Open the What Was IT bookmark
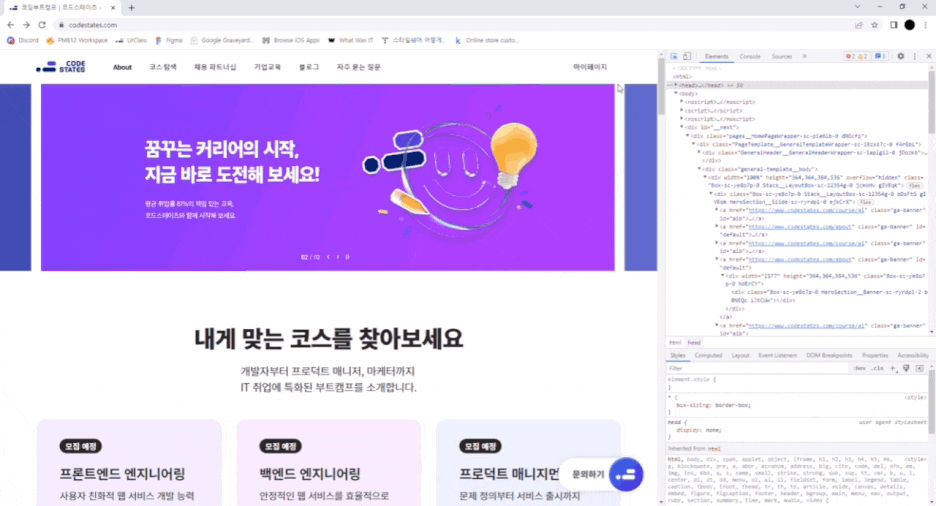 [x=350, y=41]
